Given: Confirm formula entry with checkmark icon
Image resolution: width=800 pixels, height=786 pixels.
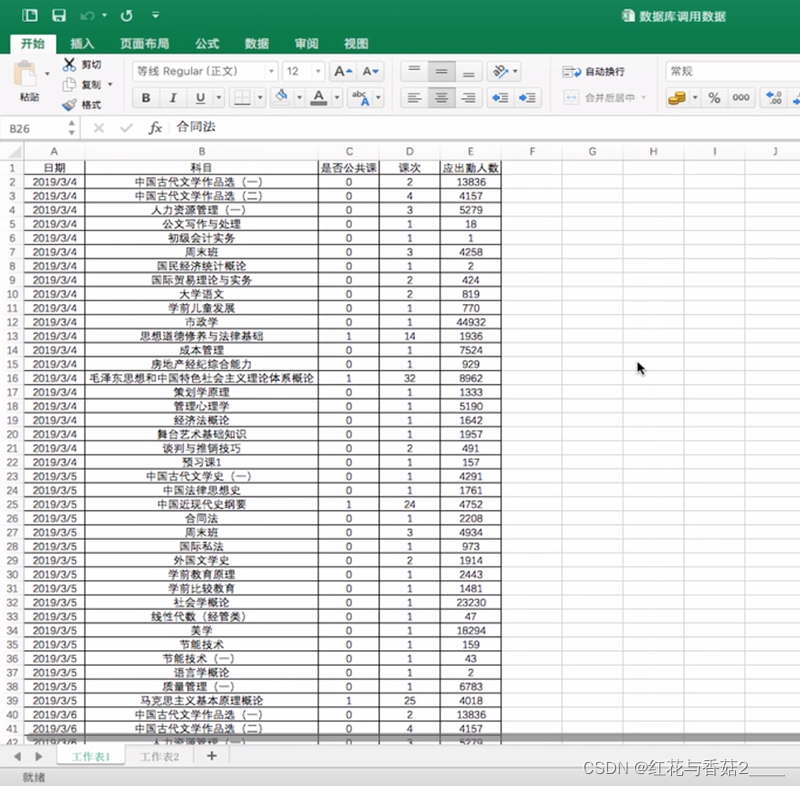Looking at the screenshot, I should tap(126, 128).
